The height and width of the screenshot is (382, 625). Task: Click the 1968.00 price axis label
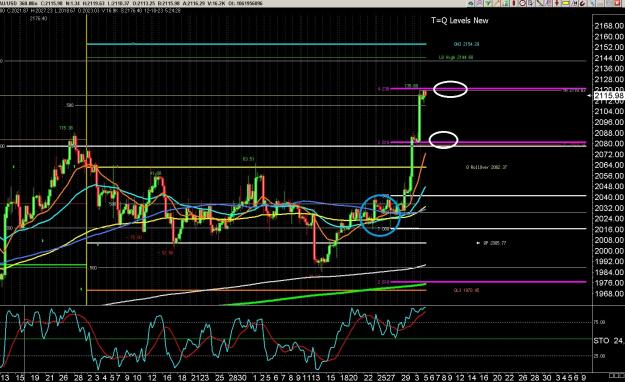coord(609,294)
